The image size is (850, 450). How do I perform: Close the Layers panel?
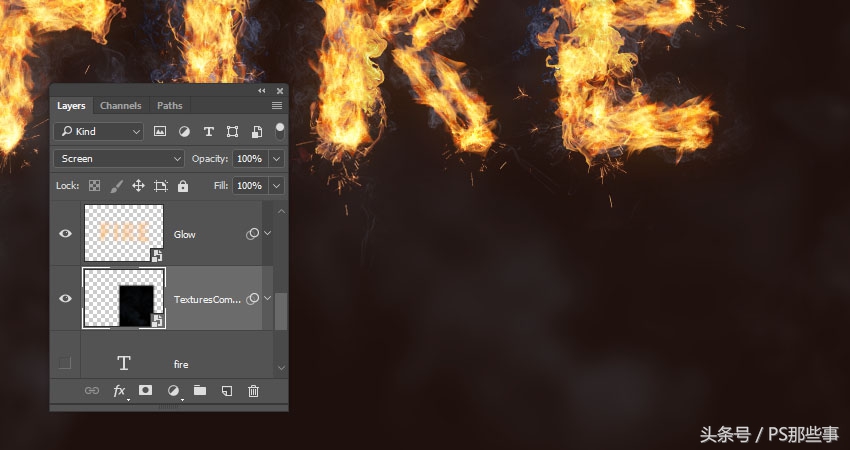pos(280,91)
